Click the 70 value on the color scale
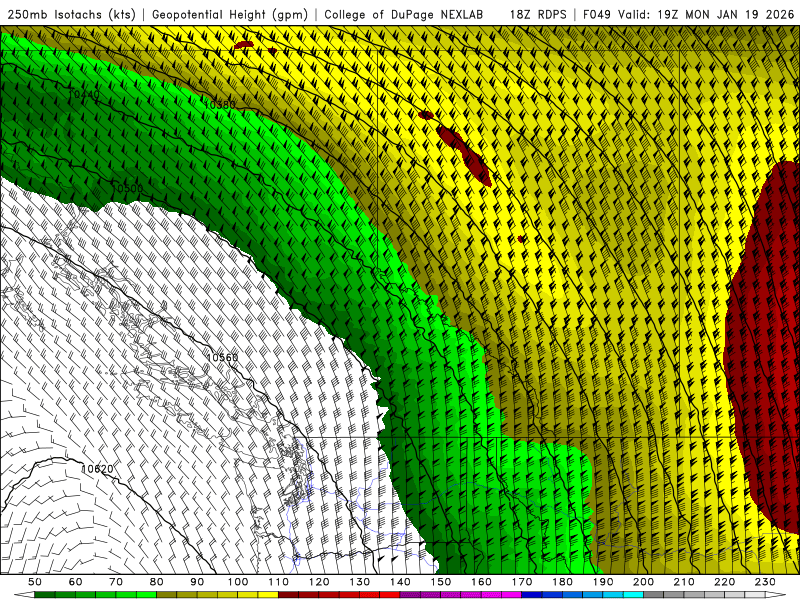This screenshot has width=800, height=600. pyautogui.click(x=116, y=582)
